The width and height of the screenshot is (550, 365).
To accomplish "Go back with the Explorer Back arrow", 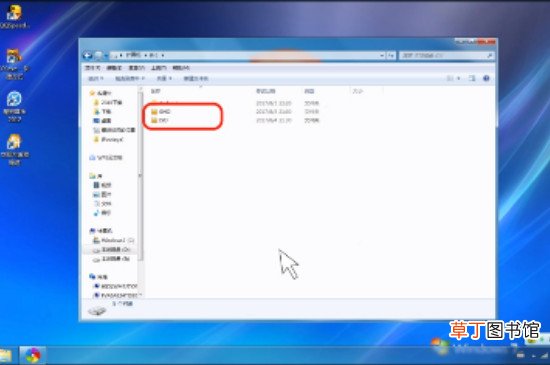I will (87, 55).
